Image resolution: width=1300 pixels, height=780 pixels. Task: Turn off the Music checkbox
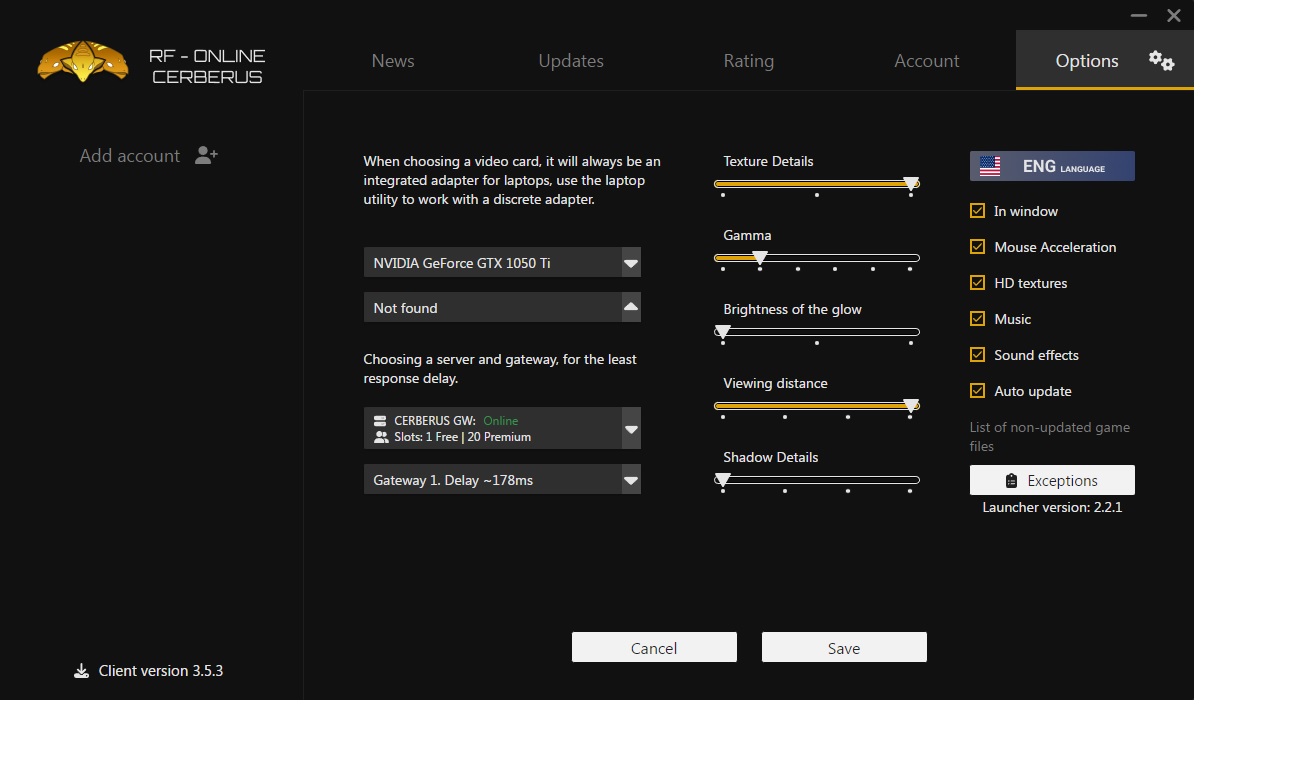978,319
